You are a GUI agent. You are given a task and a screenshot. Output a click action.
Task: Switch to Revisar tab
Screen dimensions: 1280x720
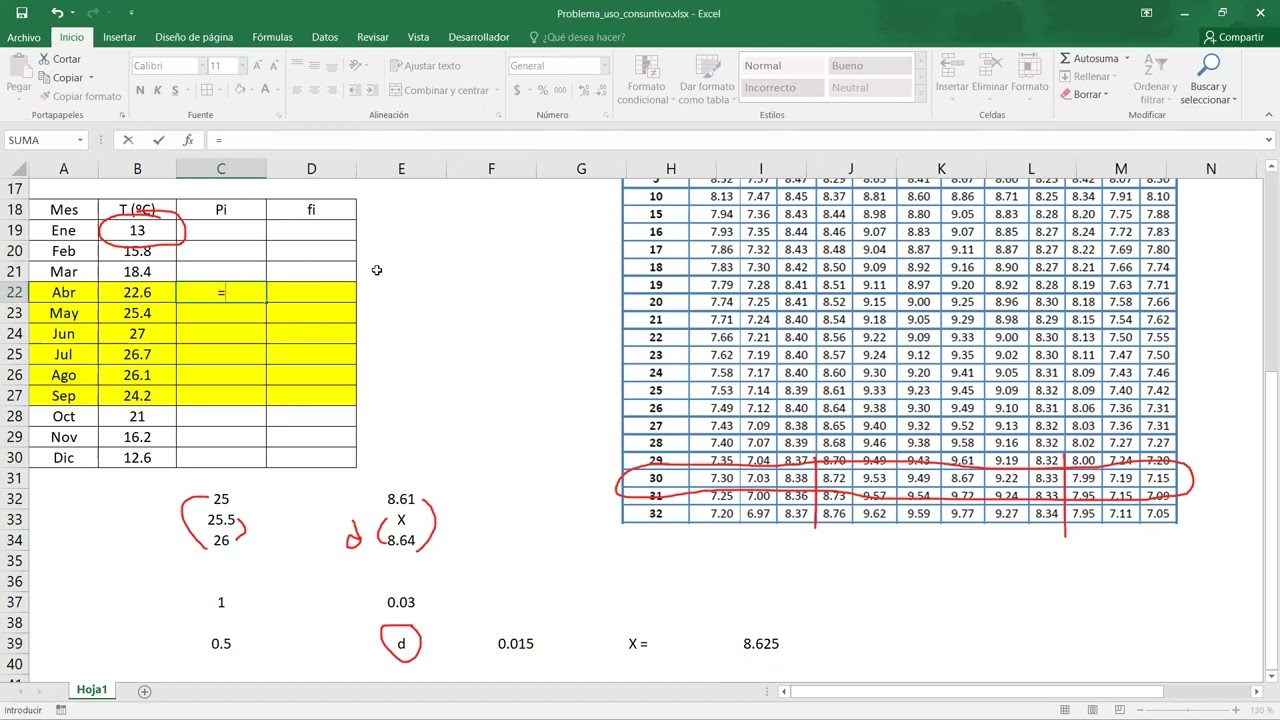pyautogui.click(x=373, y=37)
